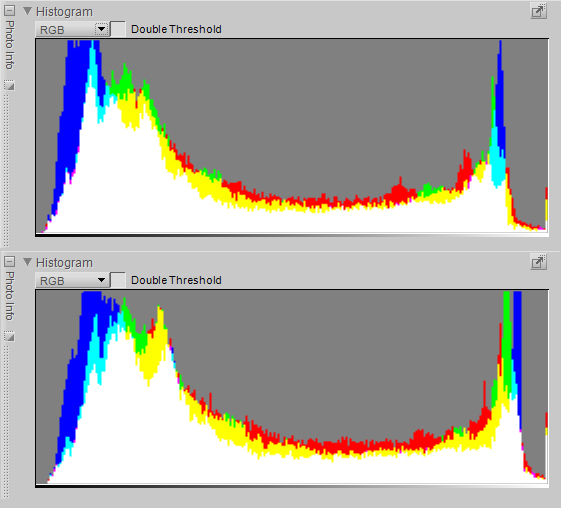Enable Double Threshold checkbox in bottom histogram

pyautogui.click(x=118, y=280)
